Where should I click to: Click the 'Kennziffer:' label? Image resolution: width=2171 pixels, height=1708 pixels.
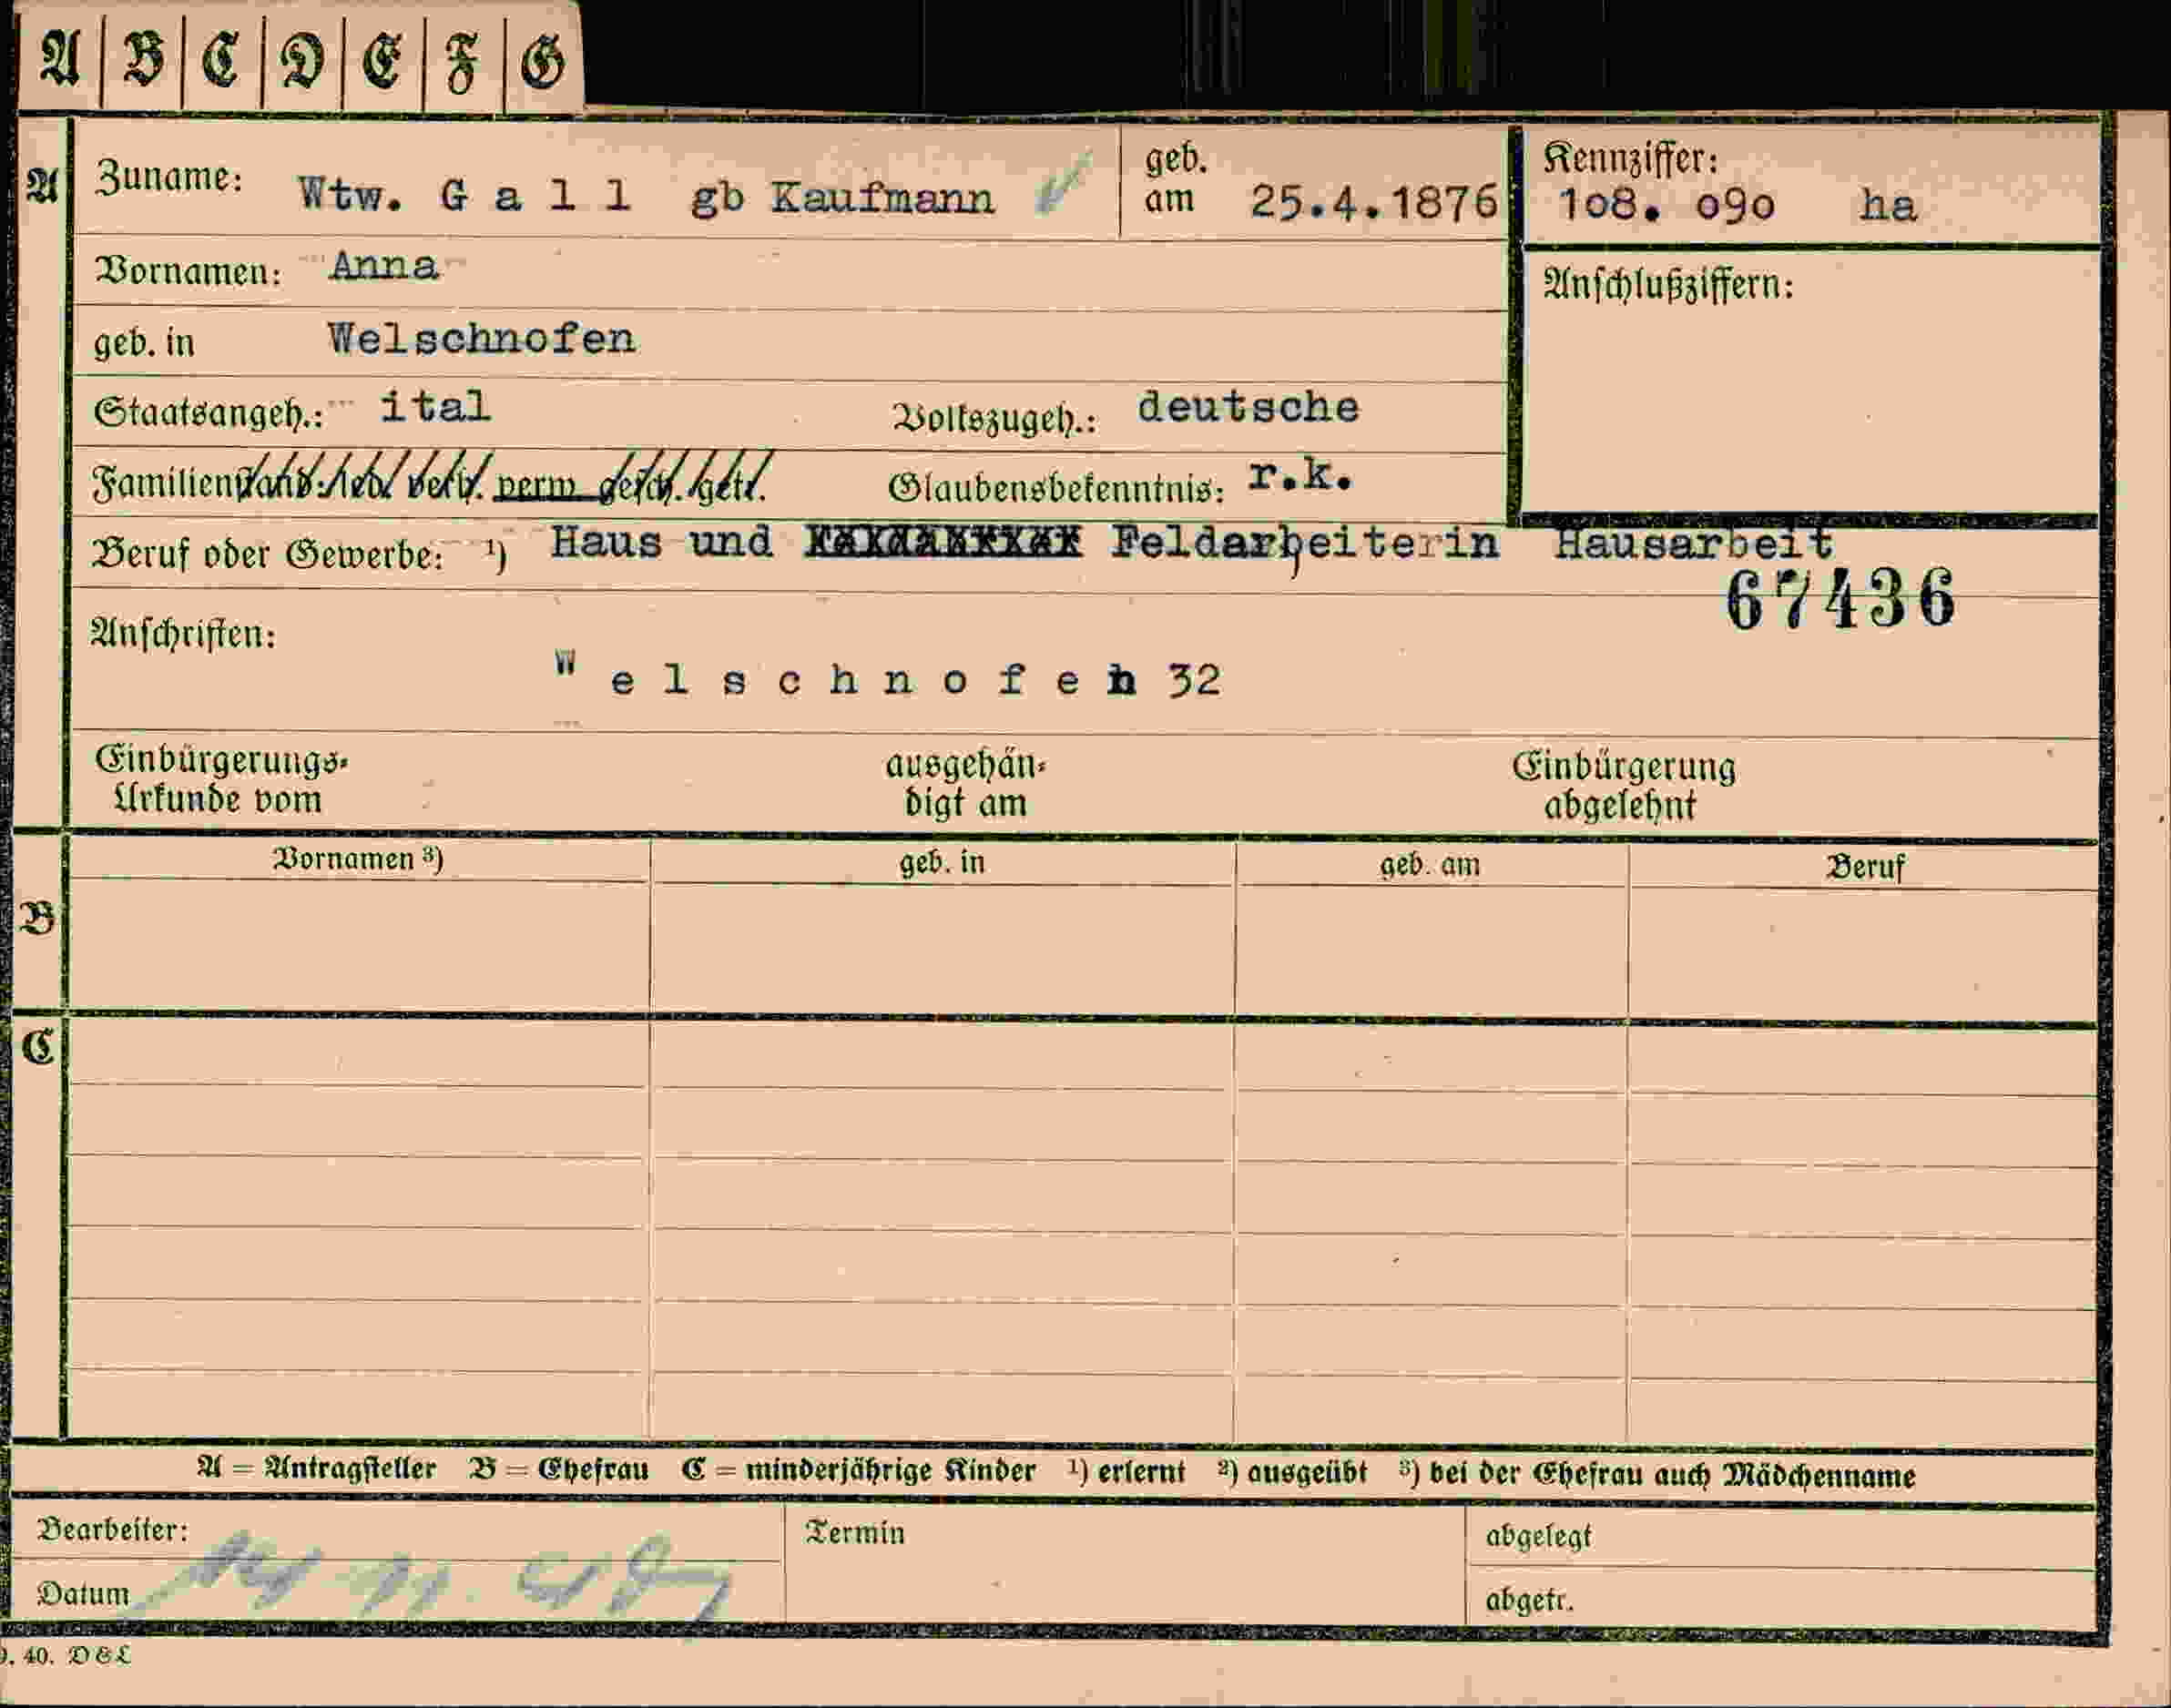(x=1630, y=158)
